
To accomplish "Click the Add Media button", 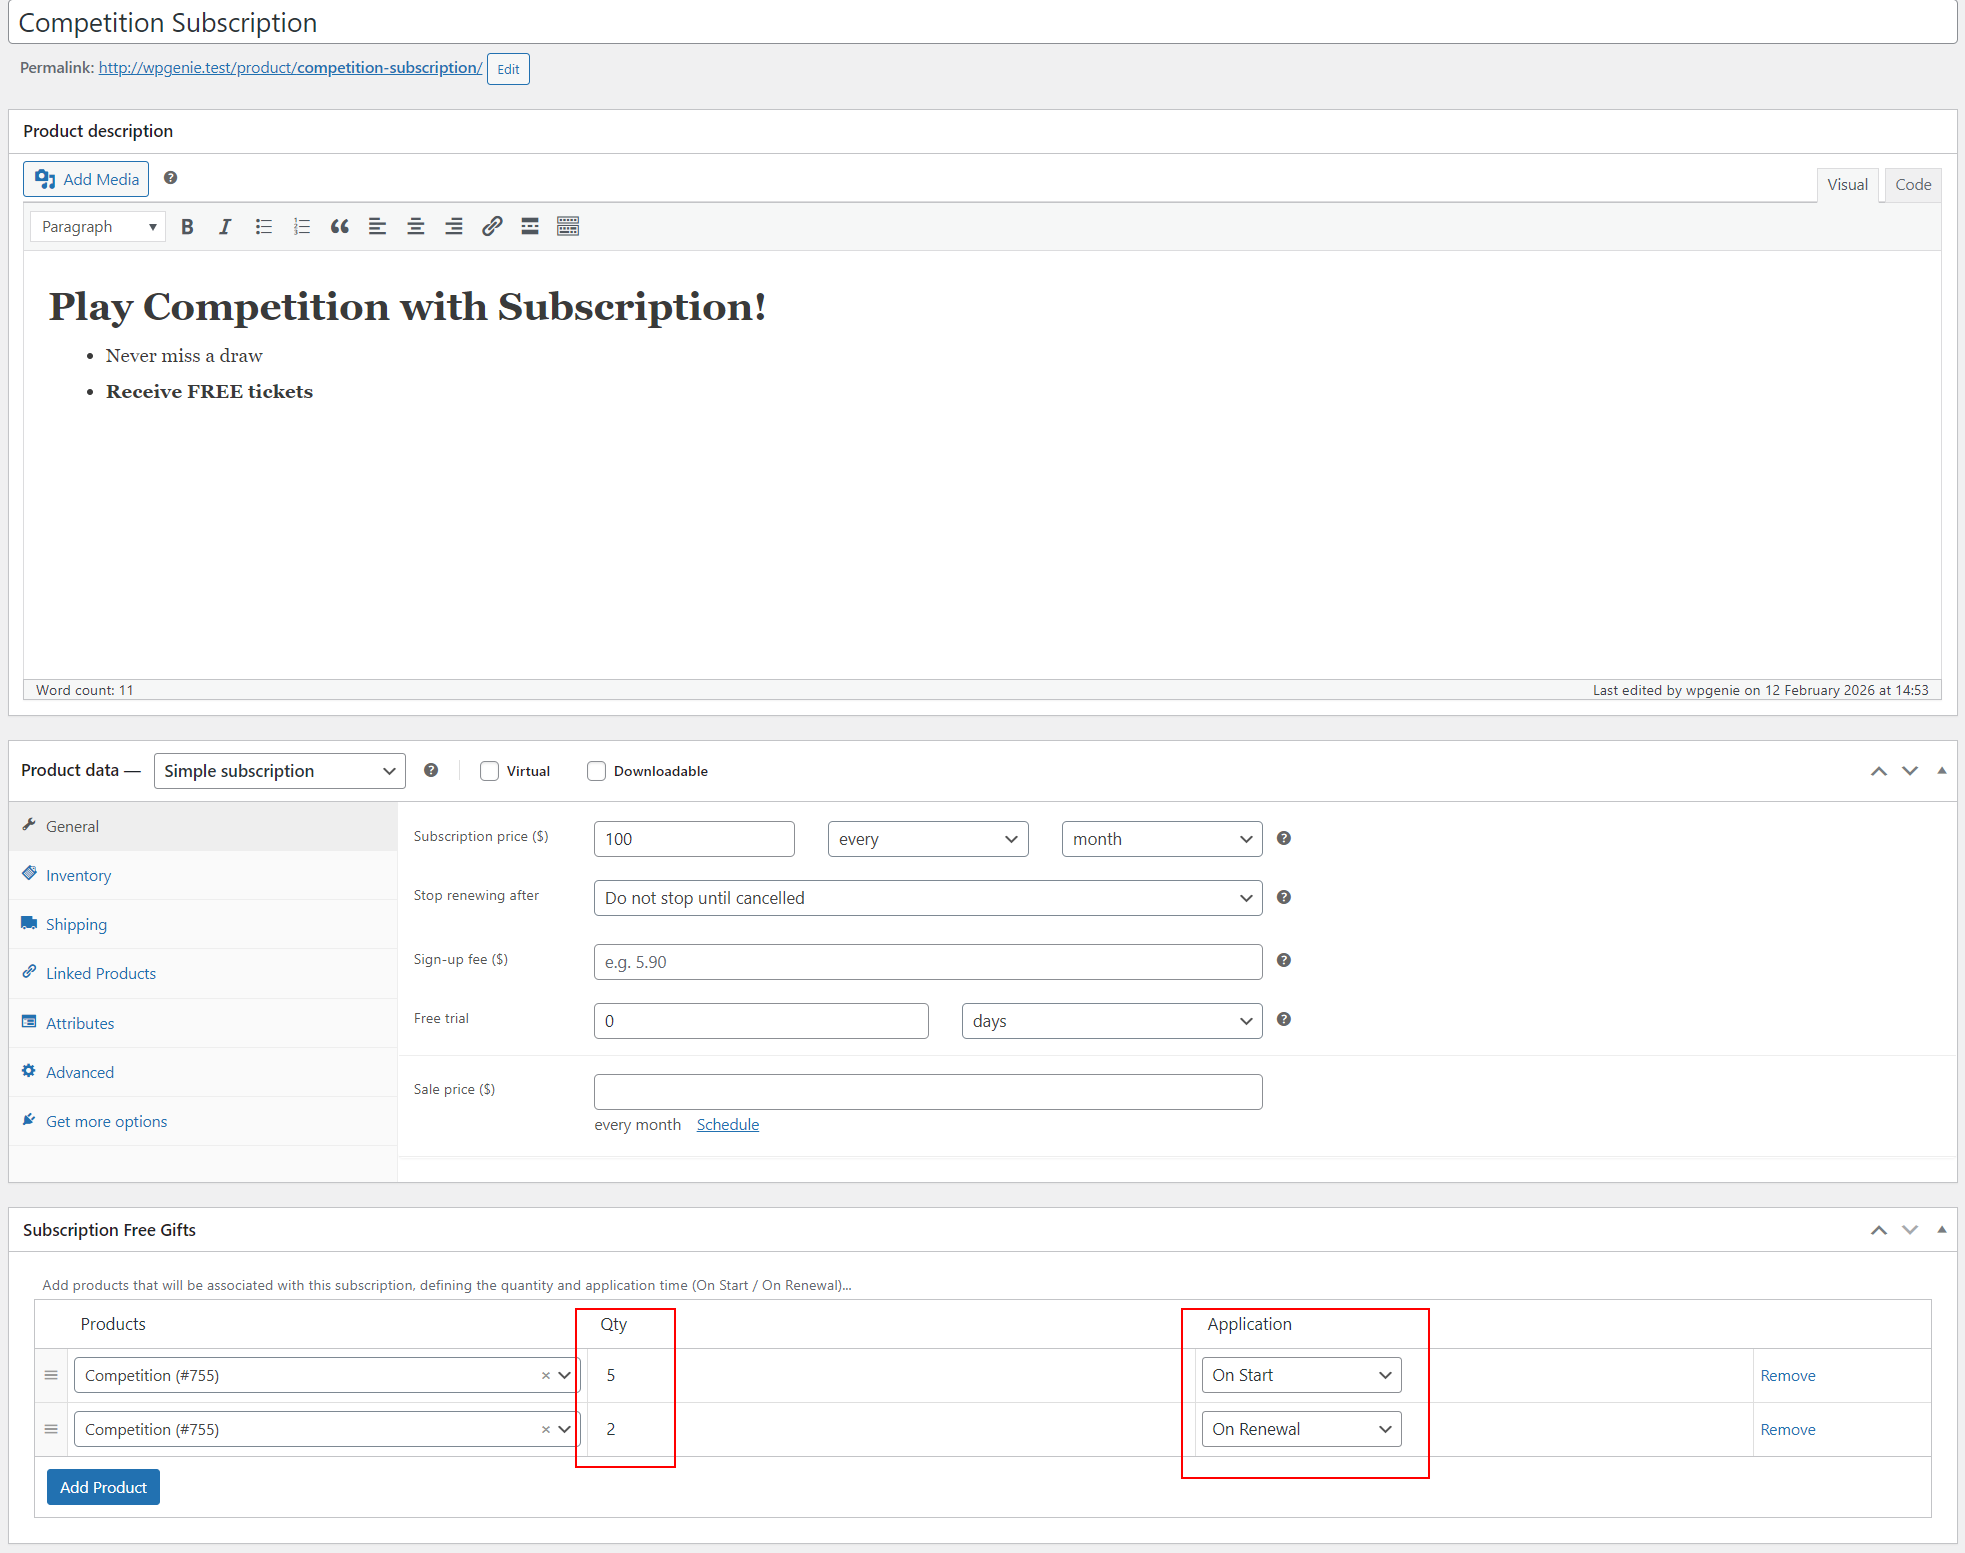I will click(x=86, y=179).
